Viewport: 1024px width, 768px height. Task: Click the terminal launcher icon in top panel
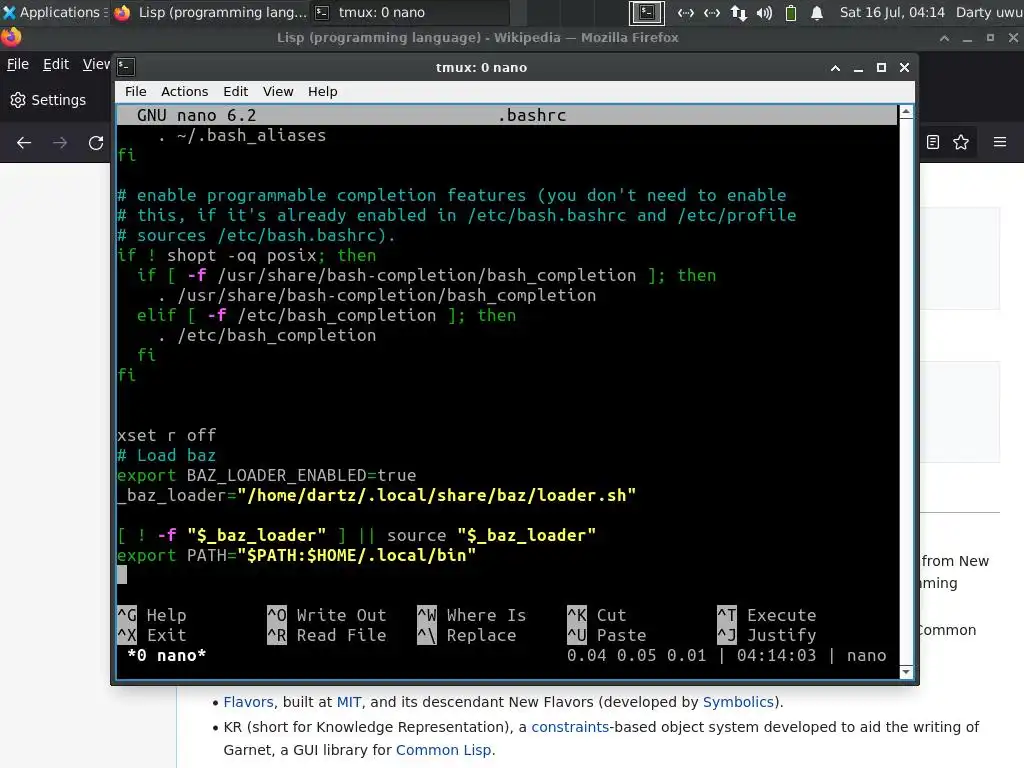click(647, 12)
